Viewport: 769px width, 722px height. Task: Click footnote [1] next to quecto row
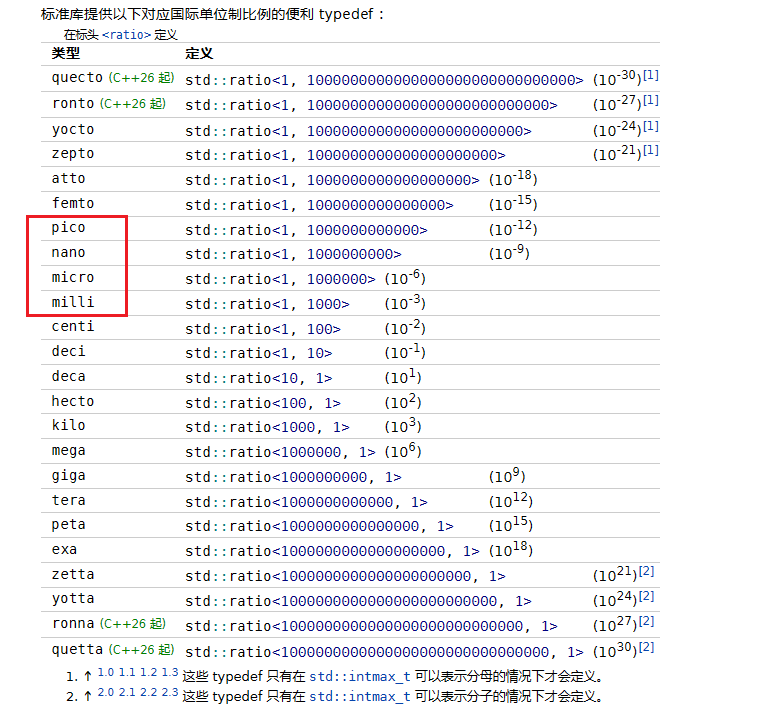click(651, 75)
